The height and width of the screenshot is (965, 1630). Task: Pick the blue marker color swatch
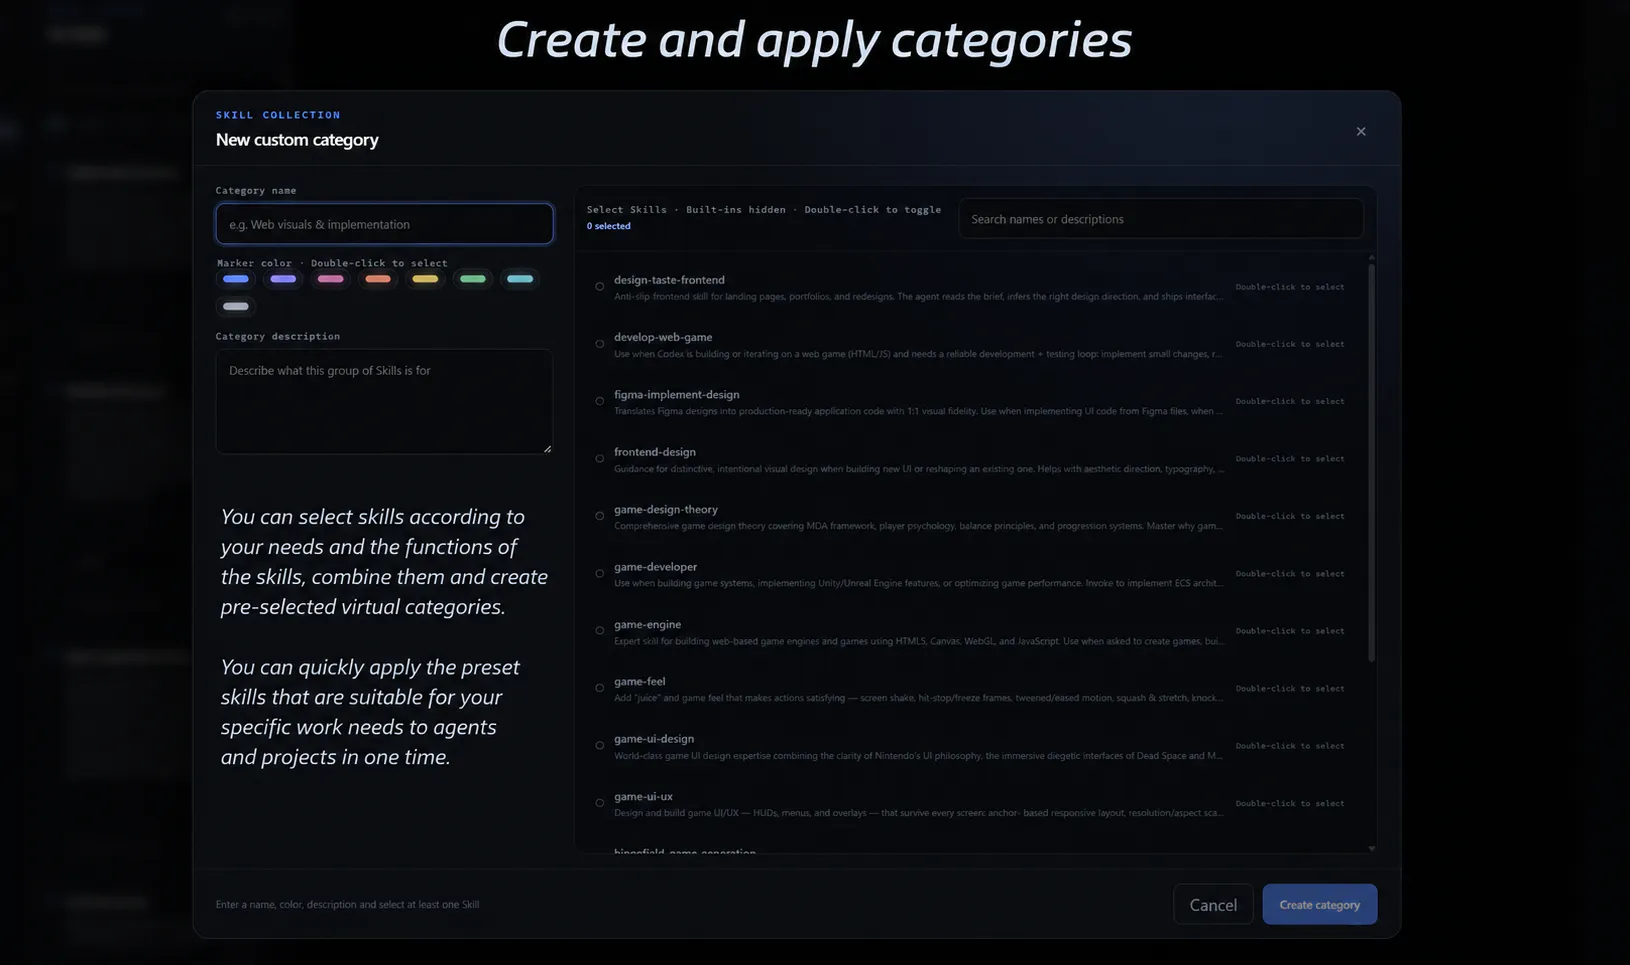coord(236,279)
